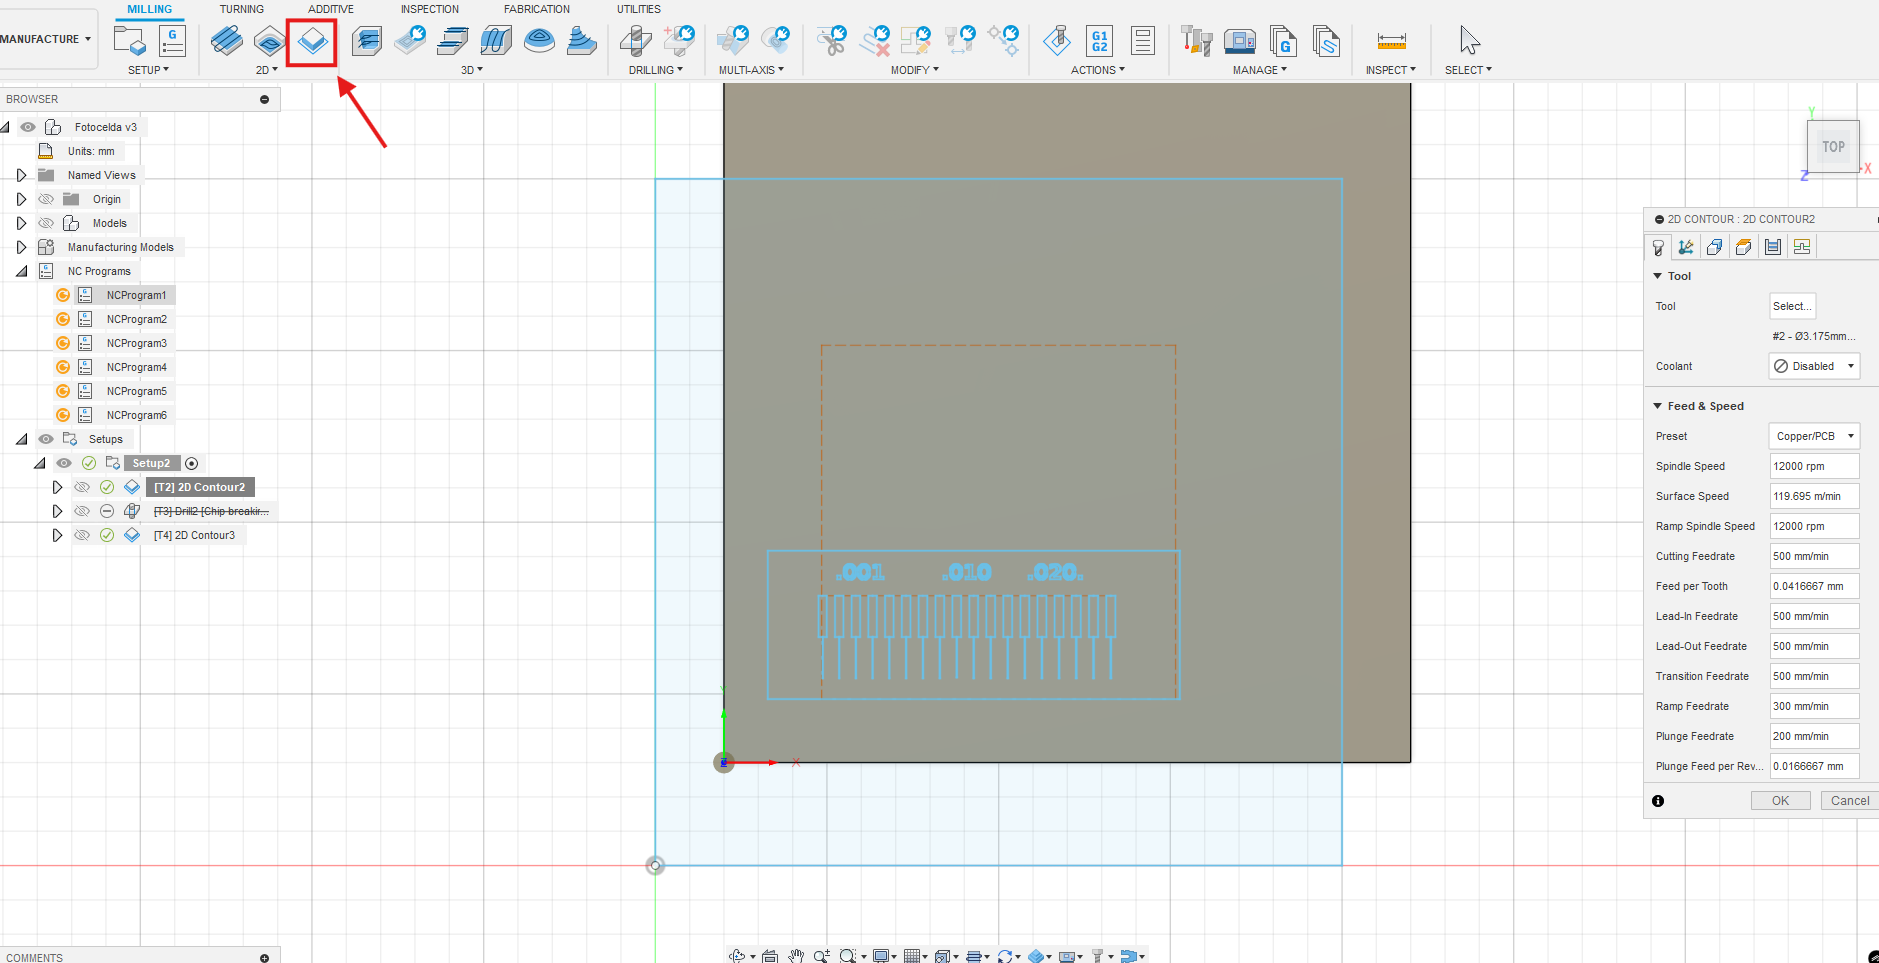Toggle visibility eye of [T2] 2D Contour2

click(x=82, y=487)
